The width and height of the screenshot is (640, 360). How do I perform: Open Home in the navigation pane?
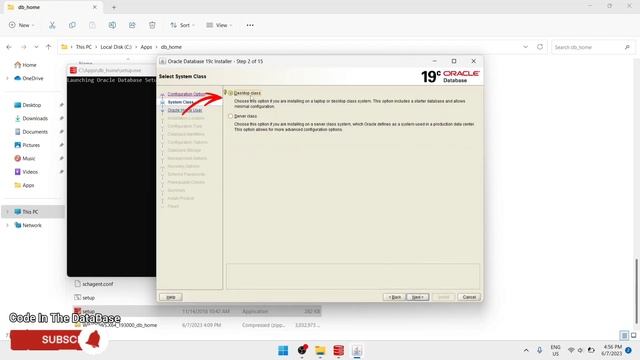25,65
